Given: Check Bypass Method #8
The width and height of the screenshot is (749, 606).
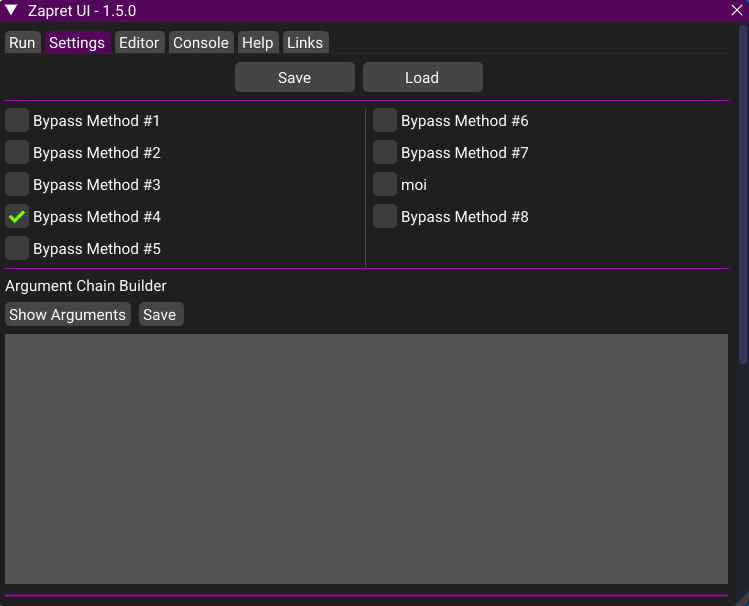Looking at the screenshot, I should (385, 216).
